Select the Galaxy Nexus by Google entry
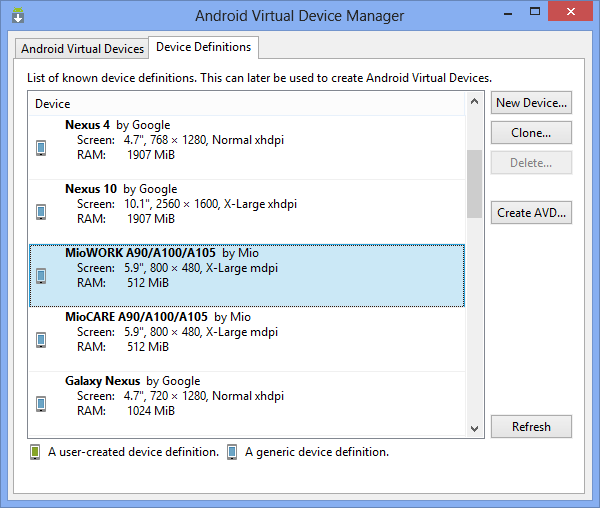The height and width of the screenshot is (508, 600). 247,404
